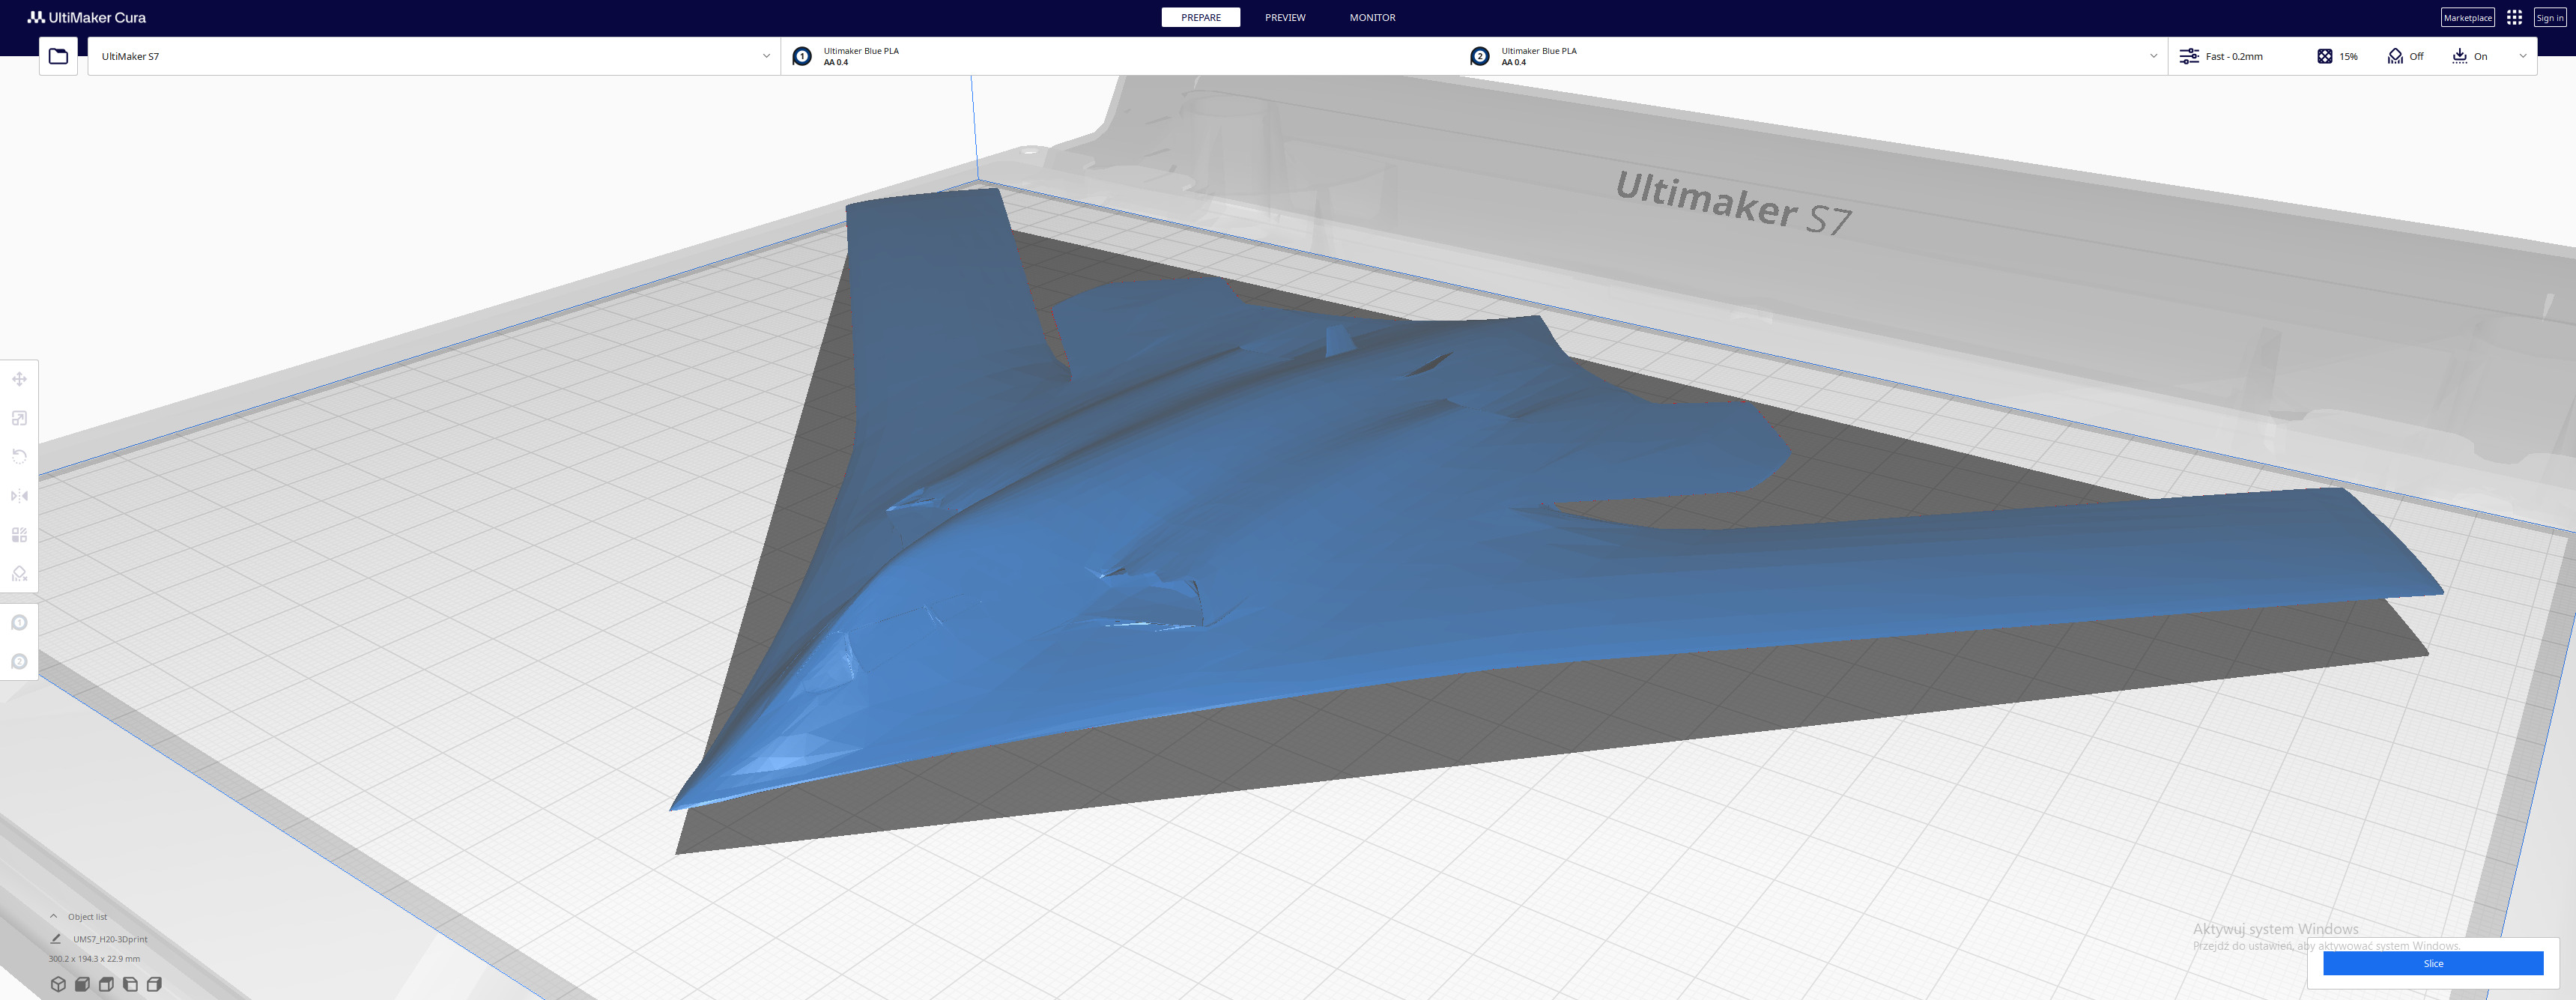
Task: Collapse the Object list expander
Action: [54, 916]
